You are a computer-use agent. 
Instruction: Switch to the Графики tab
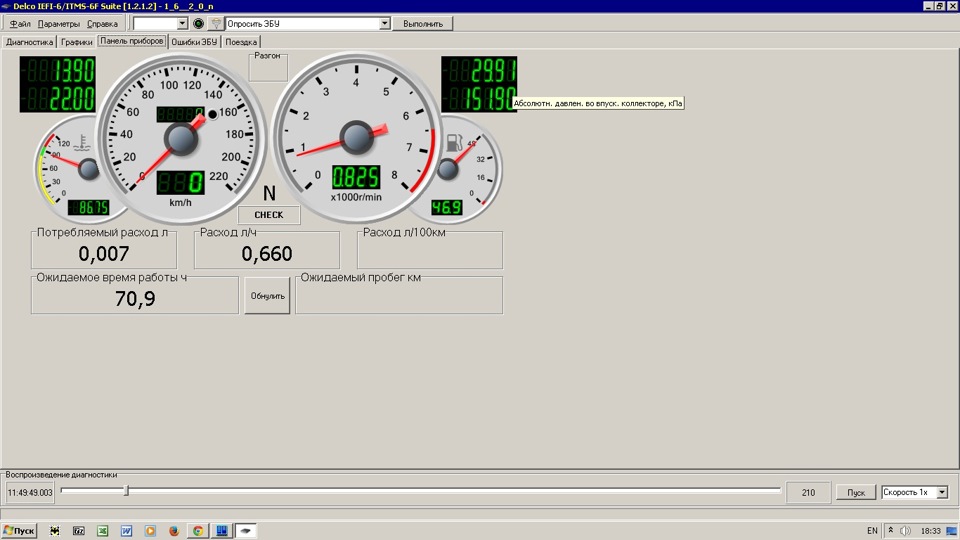[x=77, y=42]
